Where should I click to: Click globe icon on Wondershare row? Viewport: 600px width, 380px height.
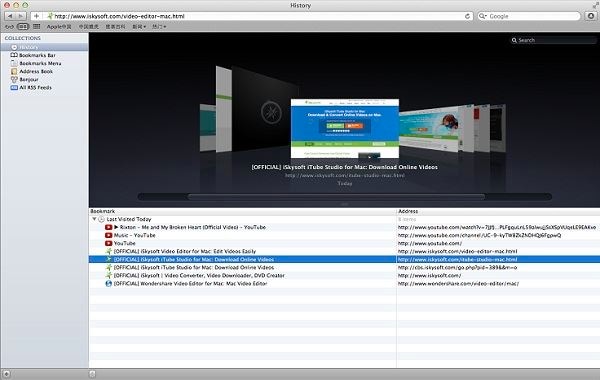pyautogui.click(x=109, y=284)
